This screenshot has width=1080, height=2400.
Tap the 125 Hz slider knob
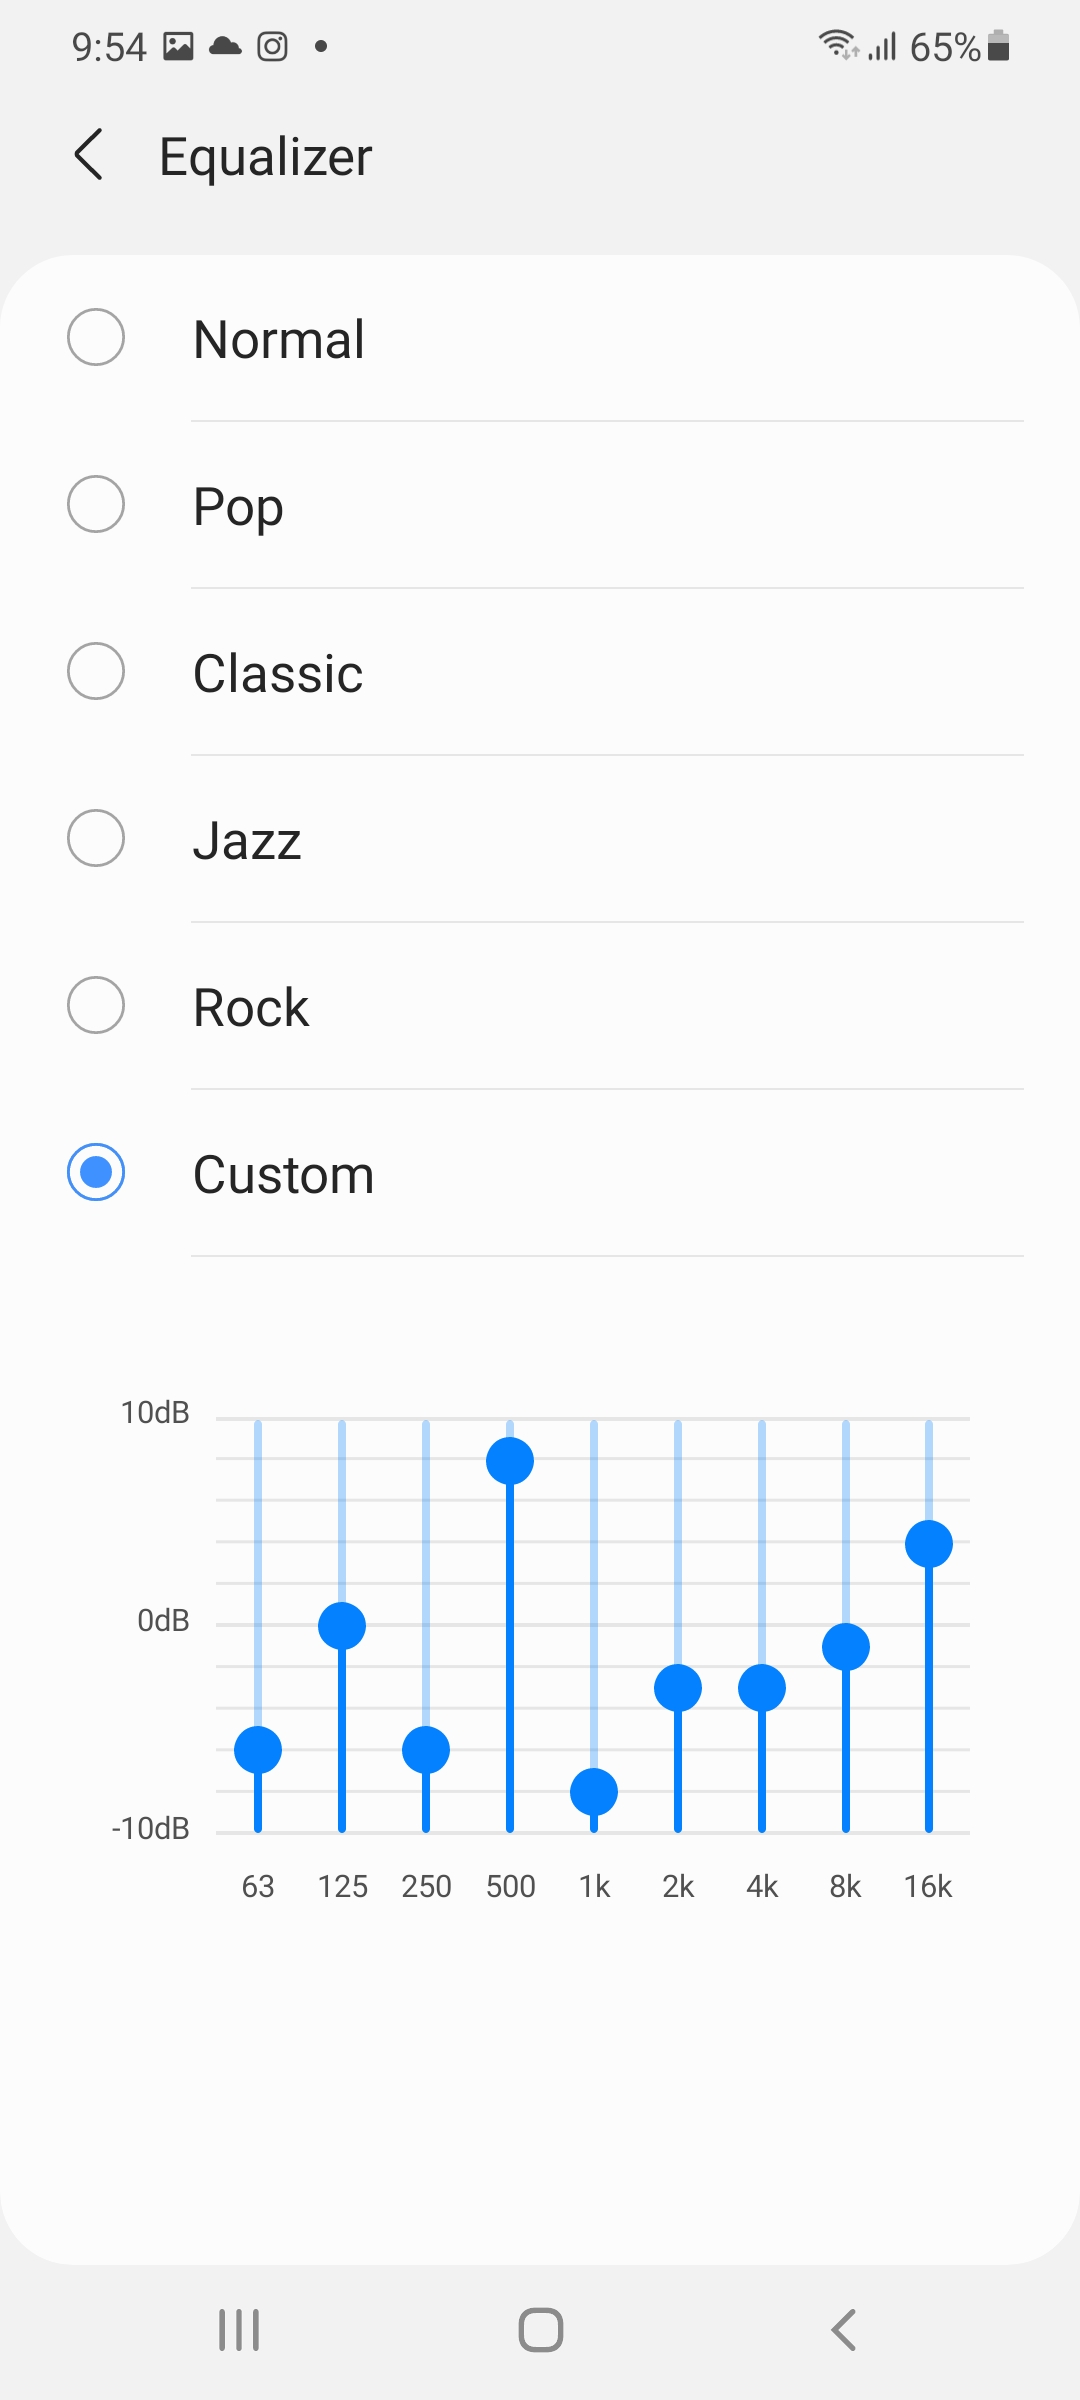click(x=342, y=1626)
